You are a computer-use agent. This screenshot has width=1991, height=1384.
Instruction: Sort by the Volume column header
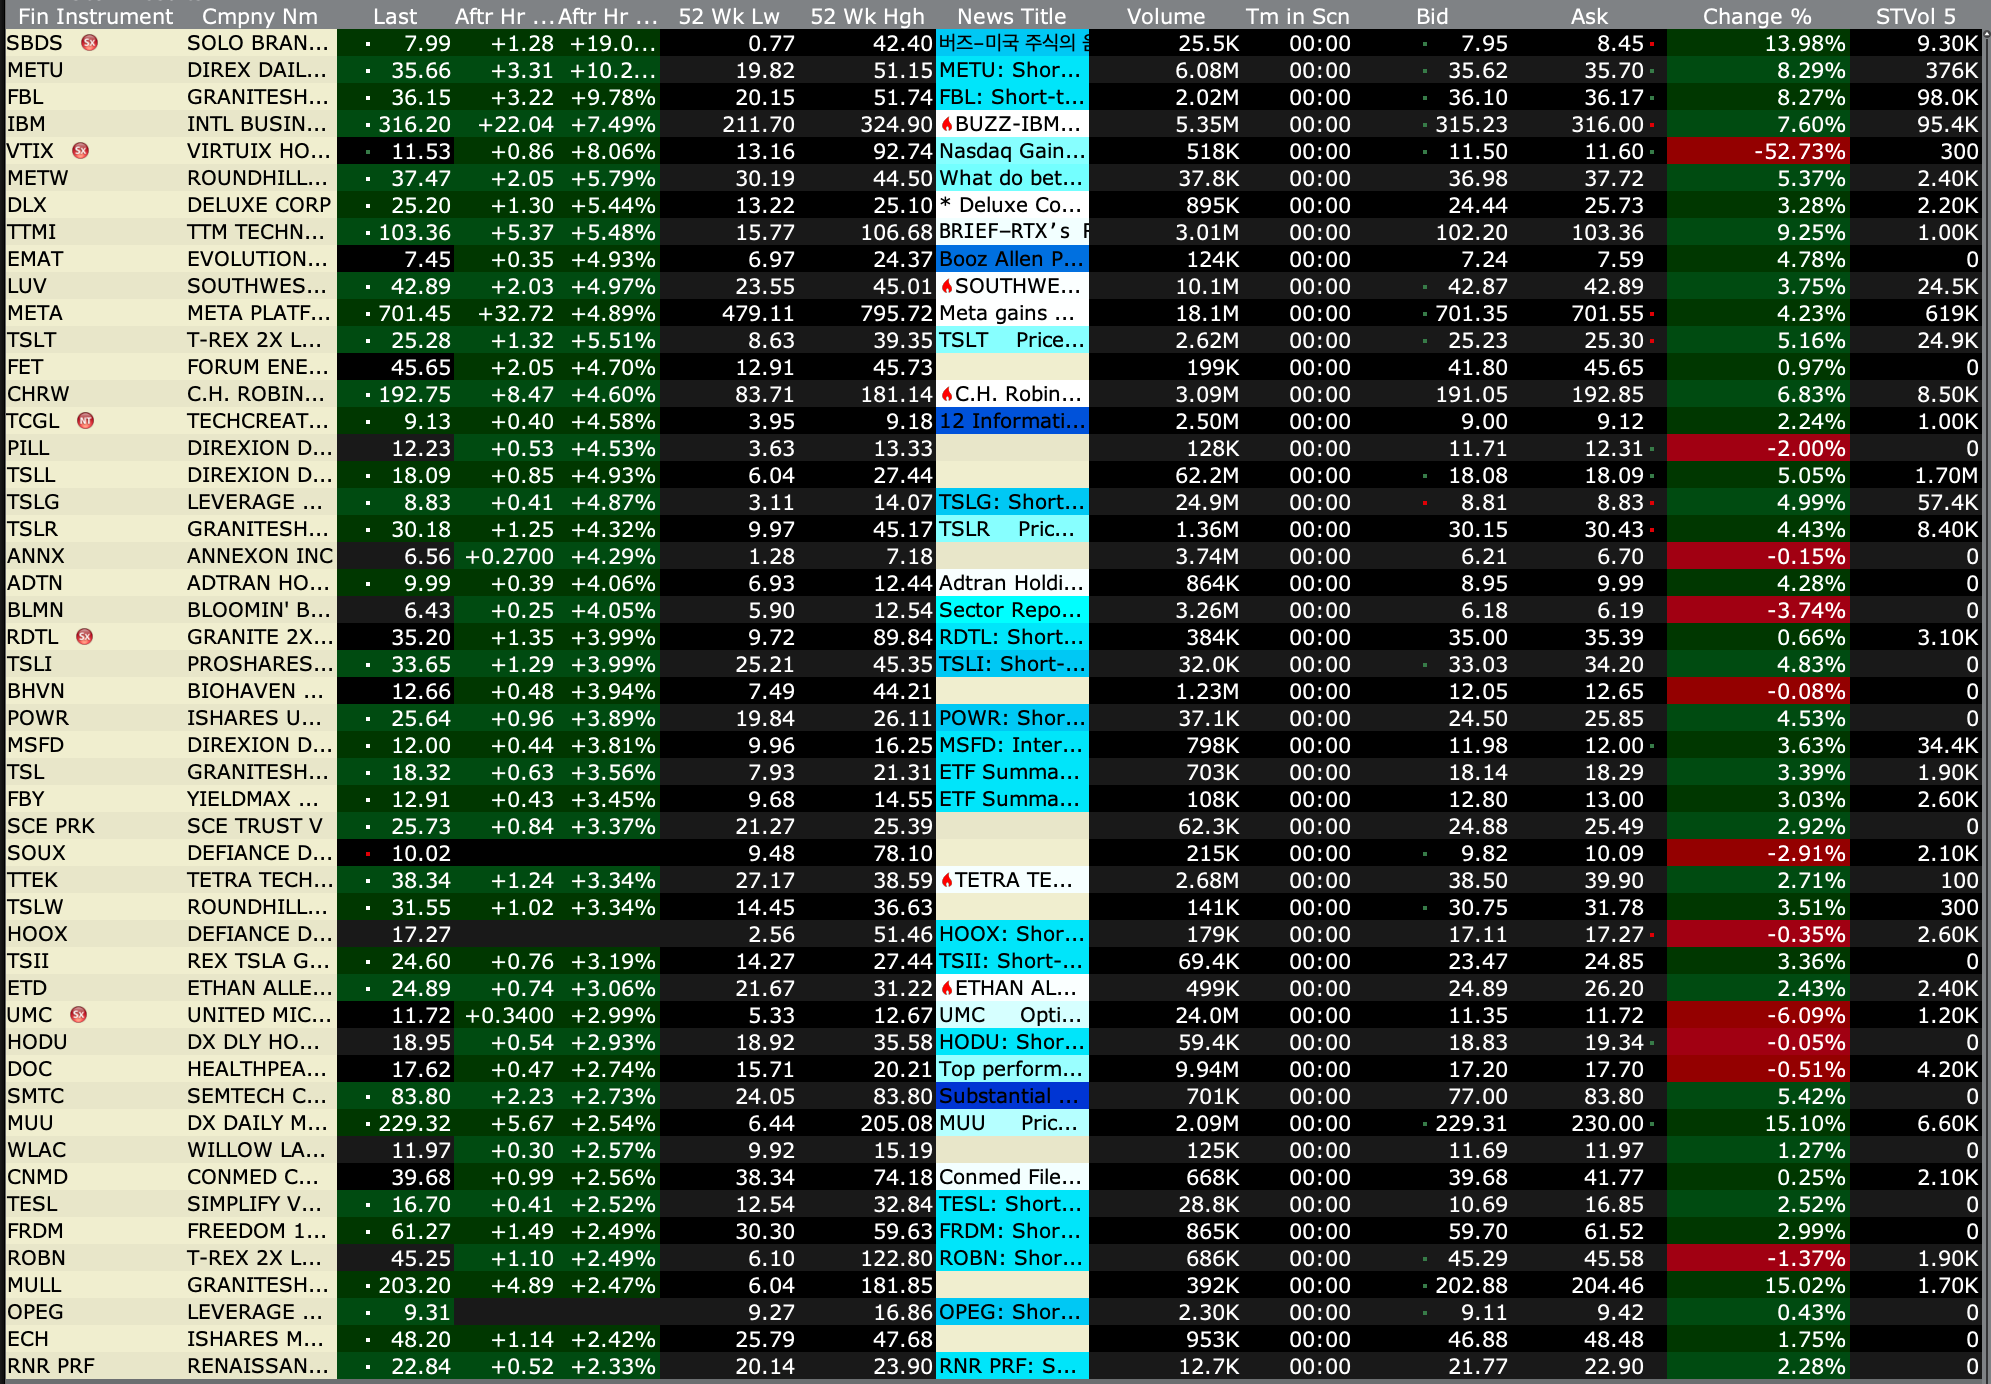[x=1165, y=16]
